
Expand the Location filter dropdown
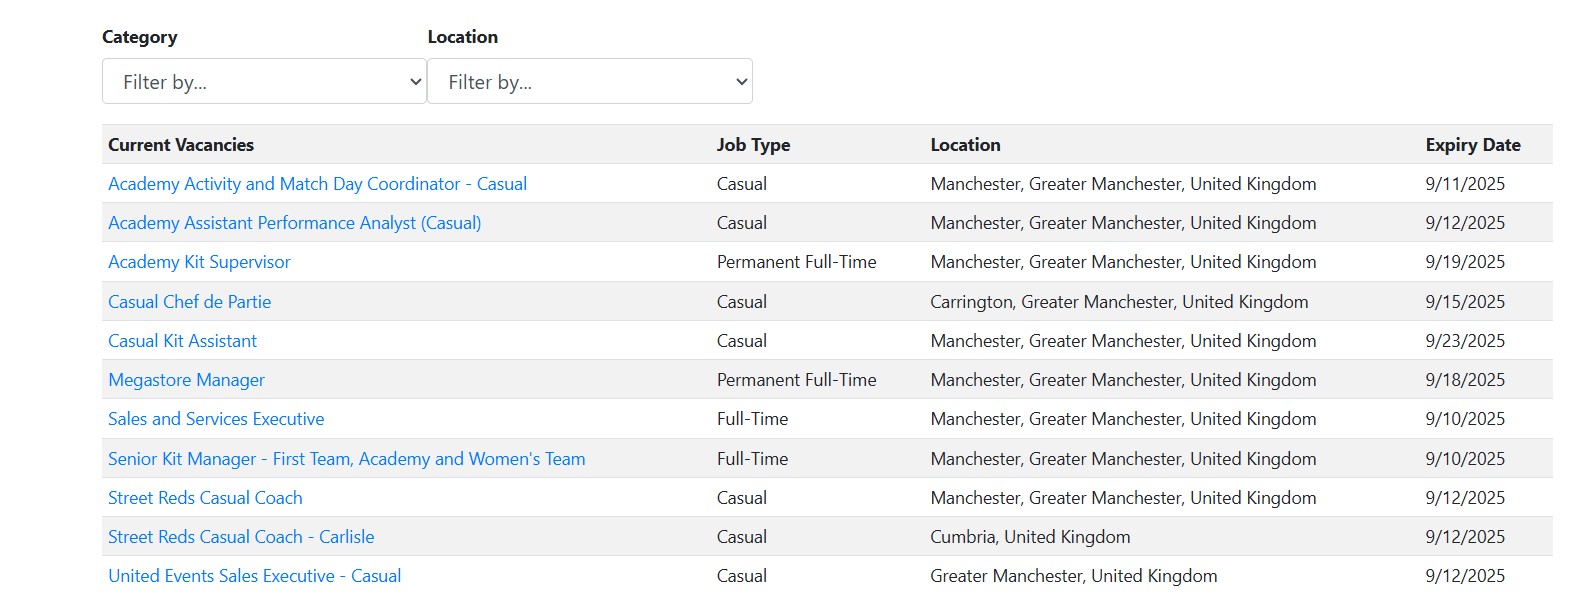pyautogui.click(x=589, y=82)
